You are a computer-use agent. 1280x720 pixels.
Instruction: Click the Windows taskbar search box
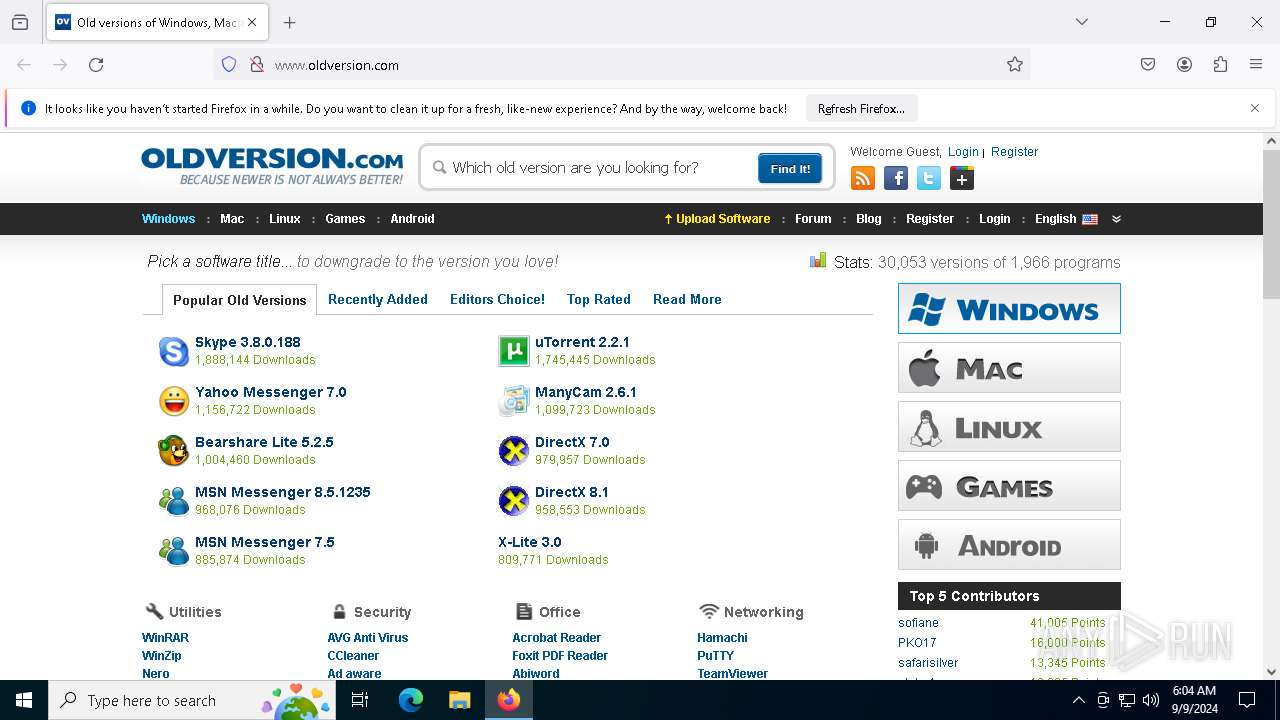click(x=191, y=700)
